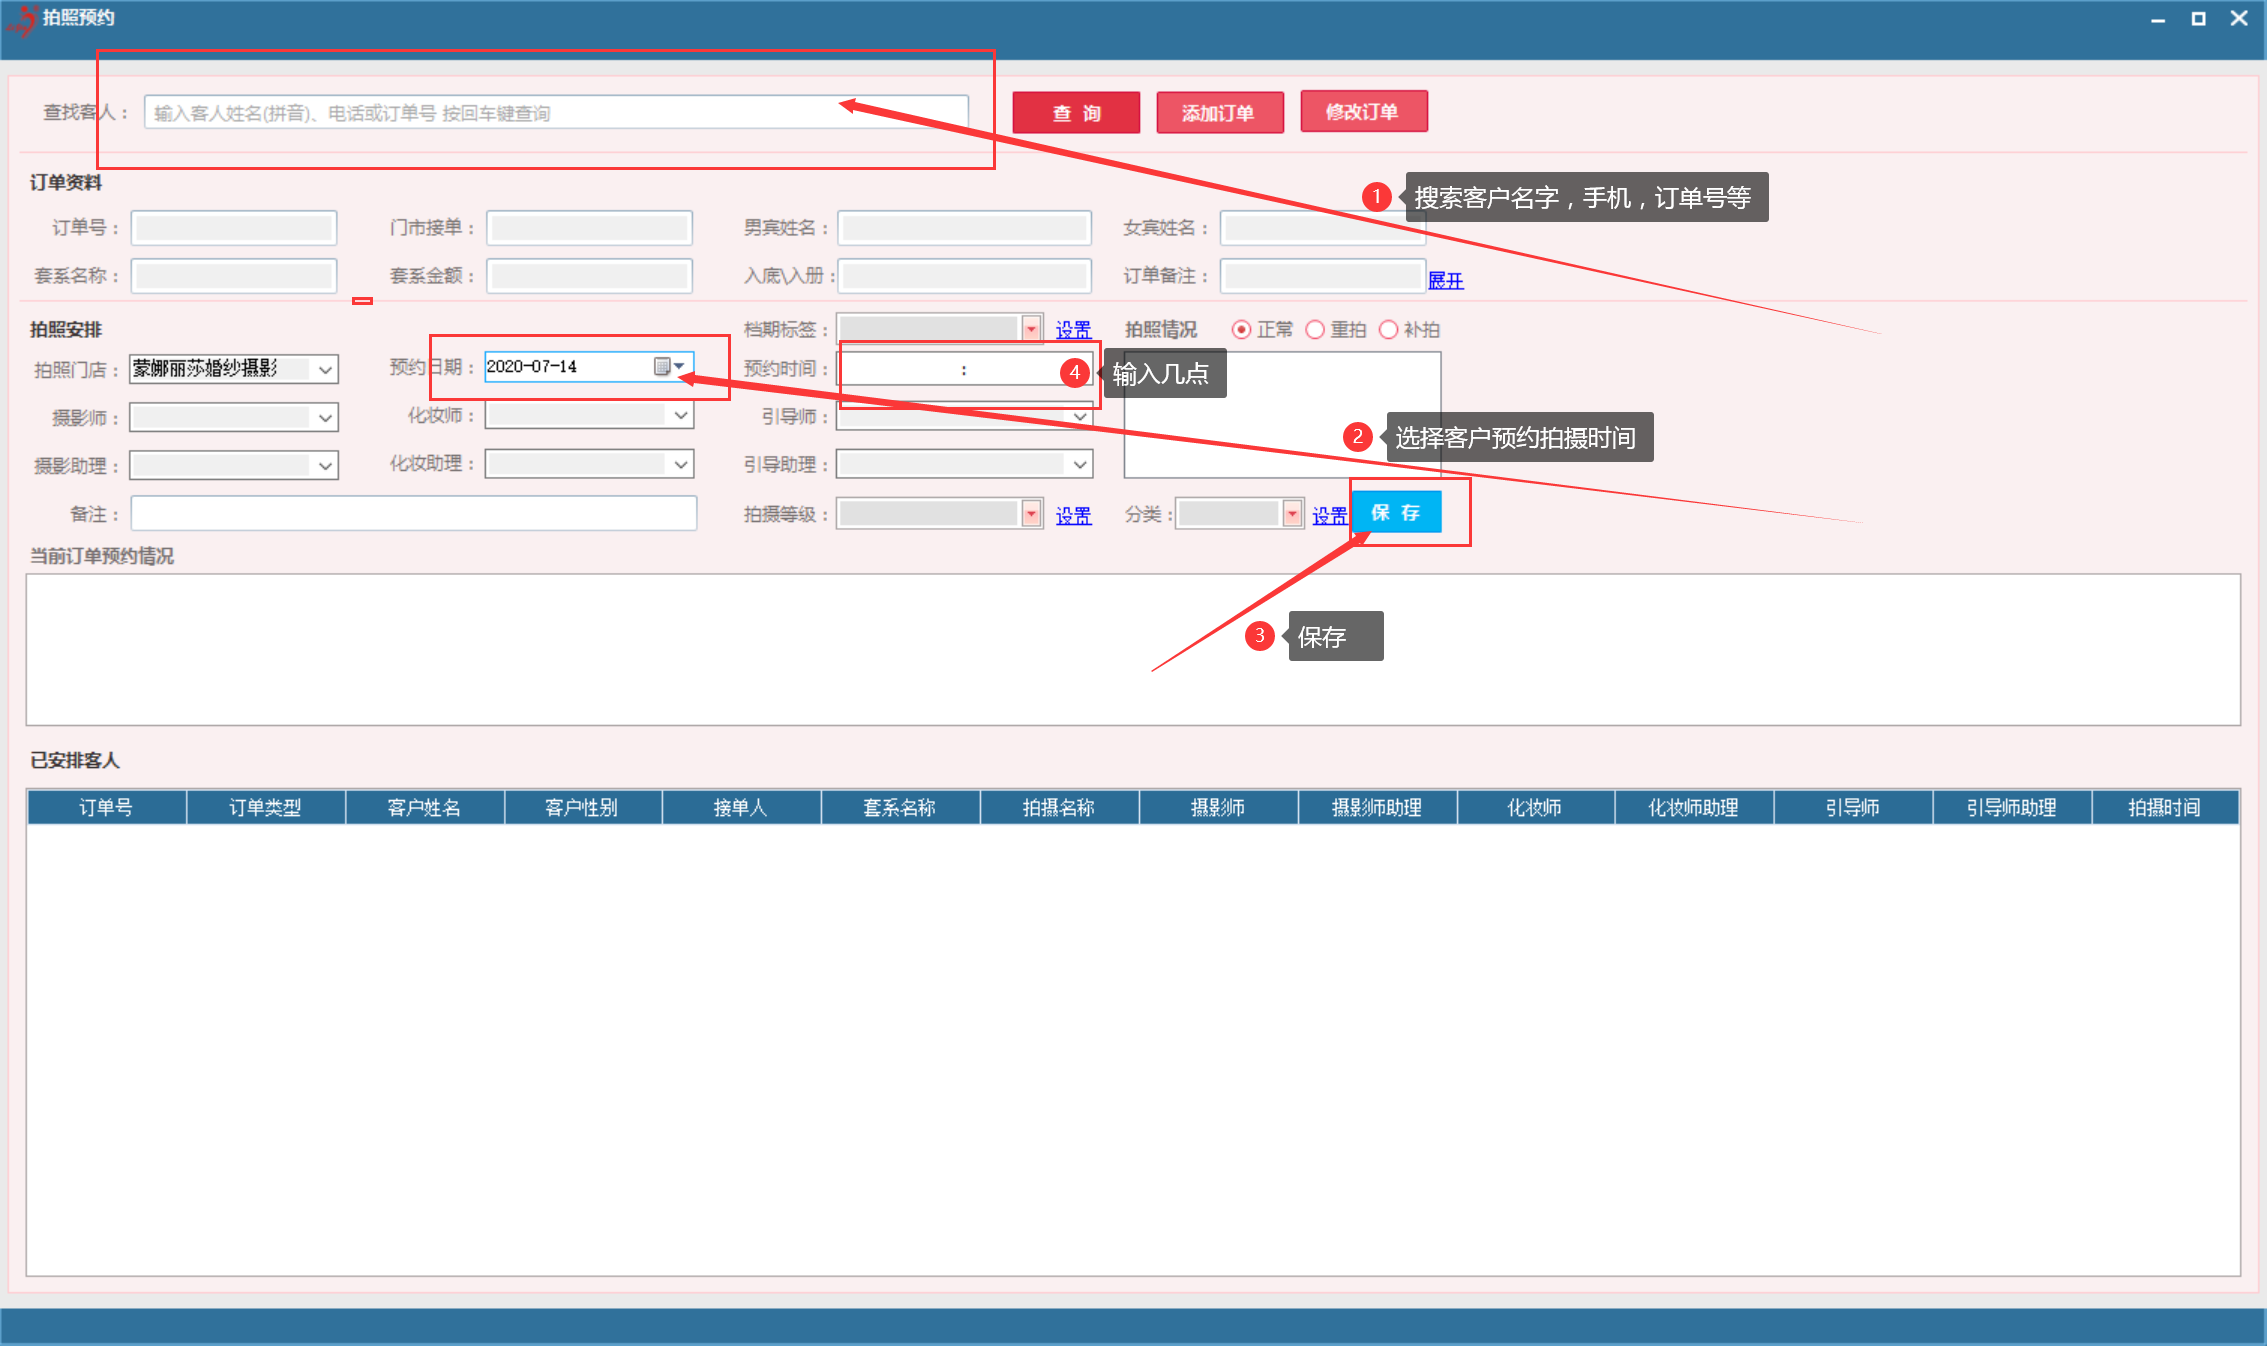Minimize the 拍照预约 window
The width and height of the screenshot is (2267, 1346).
[x=2158, y=19]
